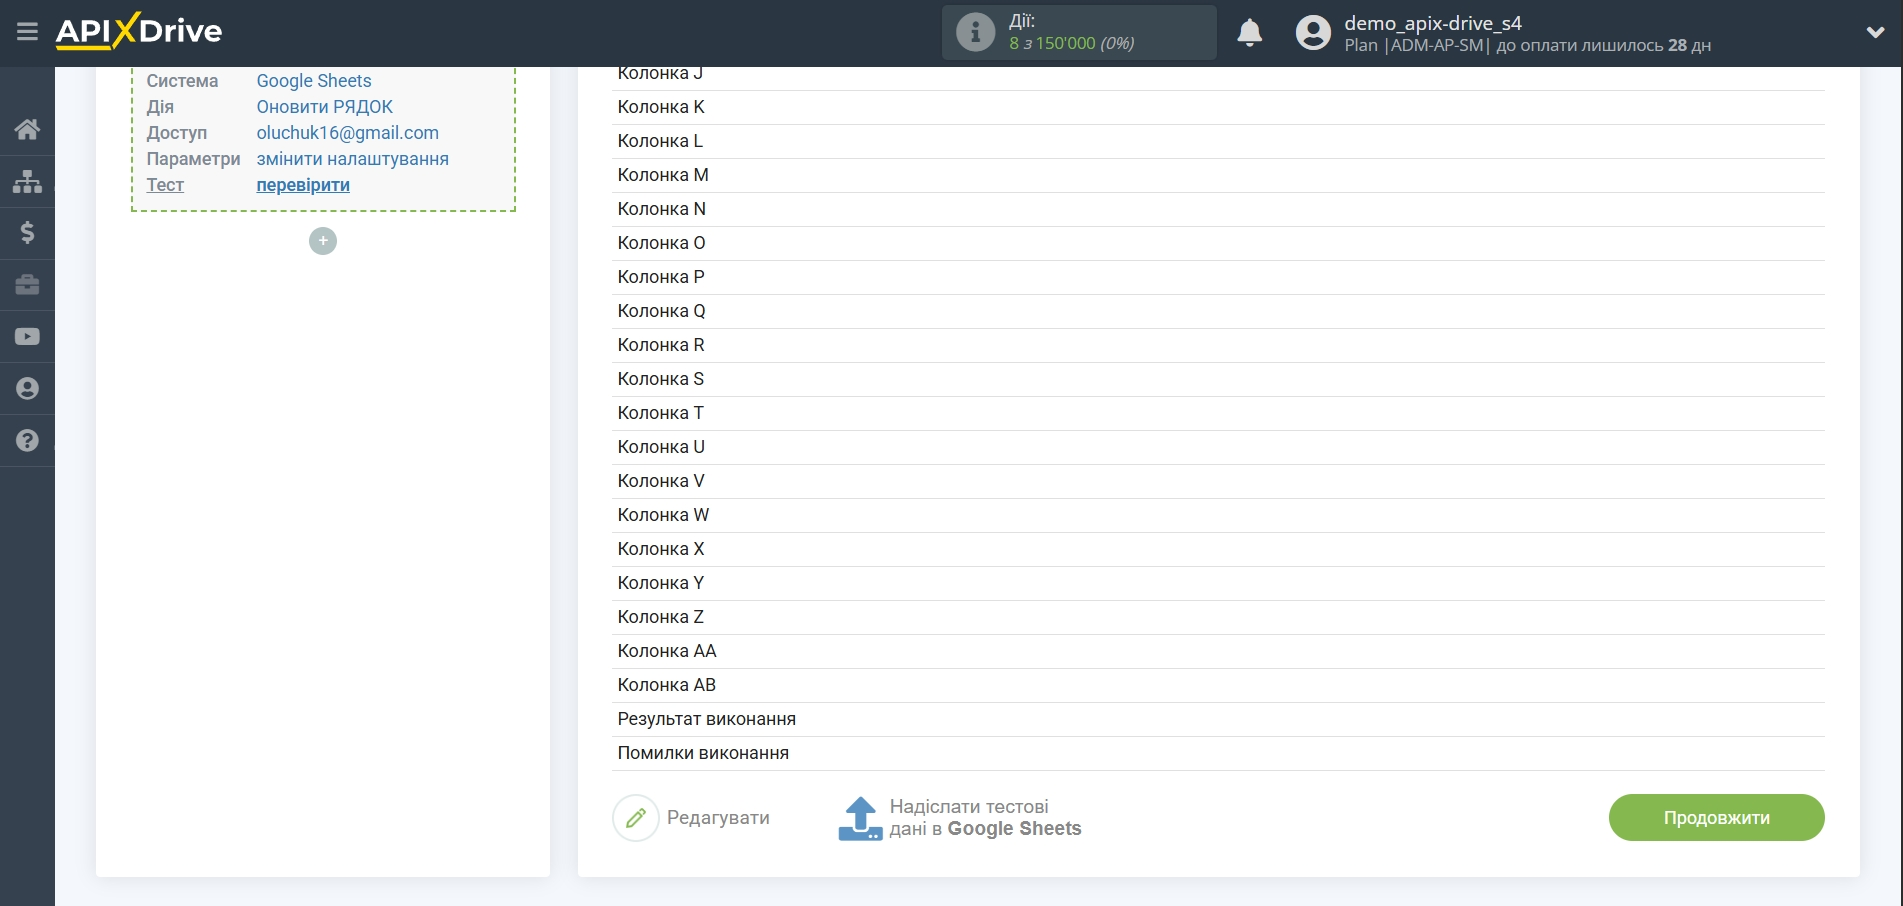The image size is (1903, 906).
Task: Open the home dashboard icon
Action: [x=27, y=129]
